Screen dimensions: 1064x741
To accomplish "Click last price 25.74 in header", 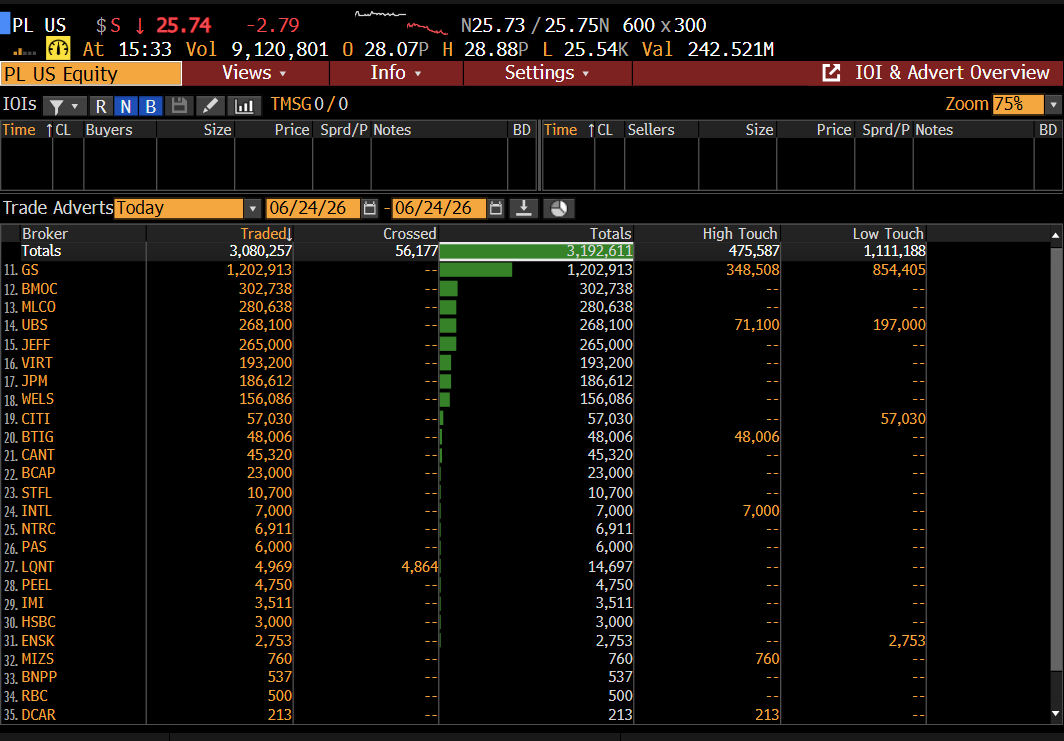I will click(184, 25).
